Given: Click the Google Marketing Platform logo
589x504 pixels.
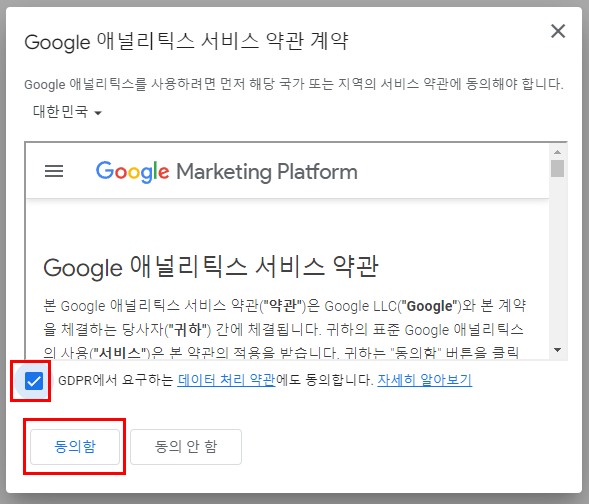Looking at the screenshot, I should (227, 172).
